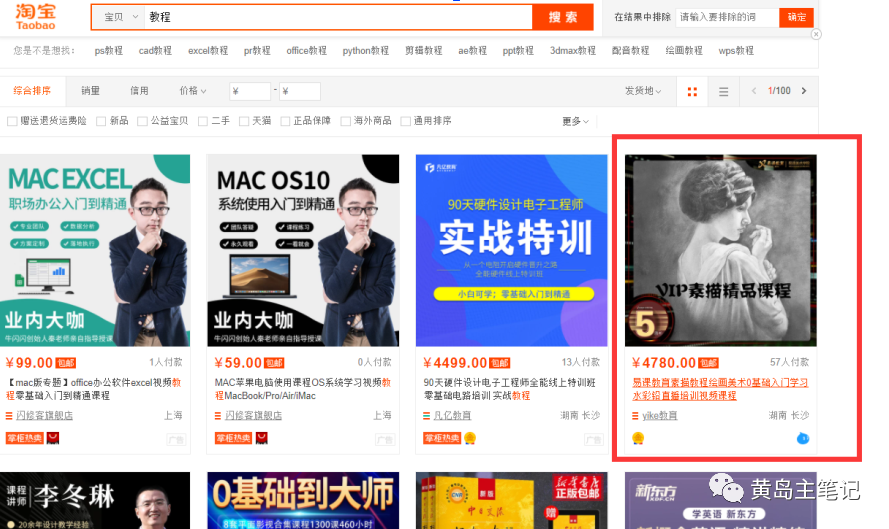889x529 pixels.
Task: Select the 综合排序 sorting tab
Action: (32, 91)
